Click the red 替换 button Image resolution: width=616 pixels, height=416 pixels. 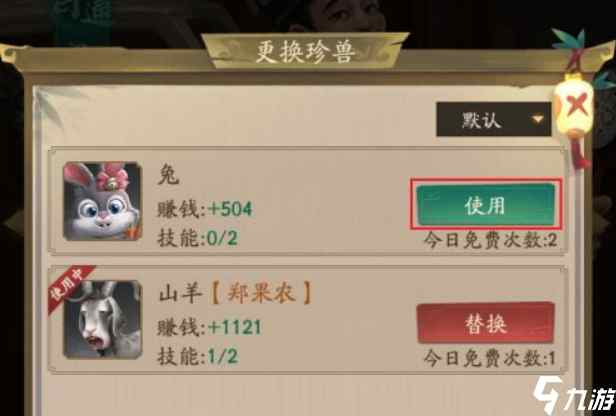(486, 323)
